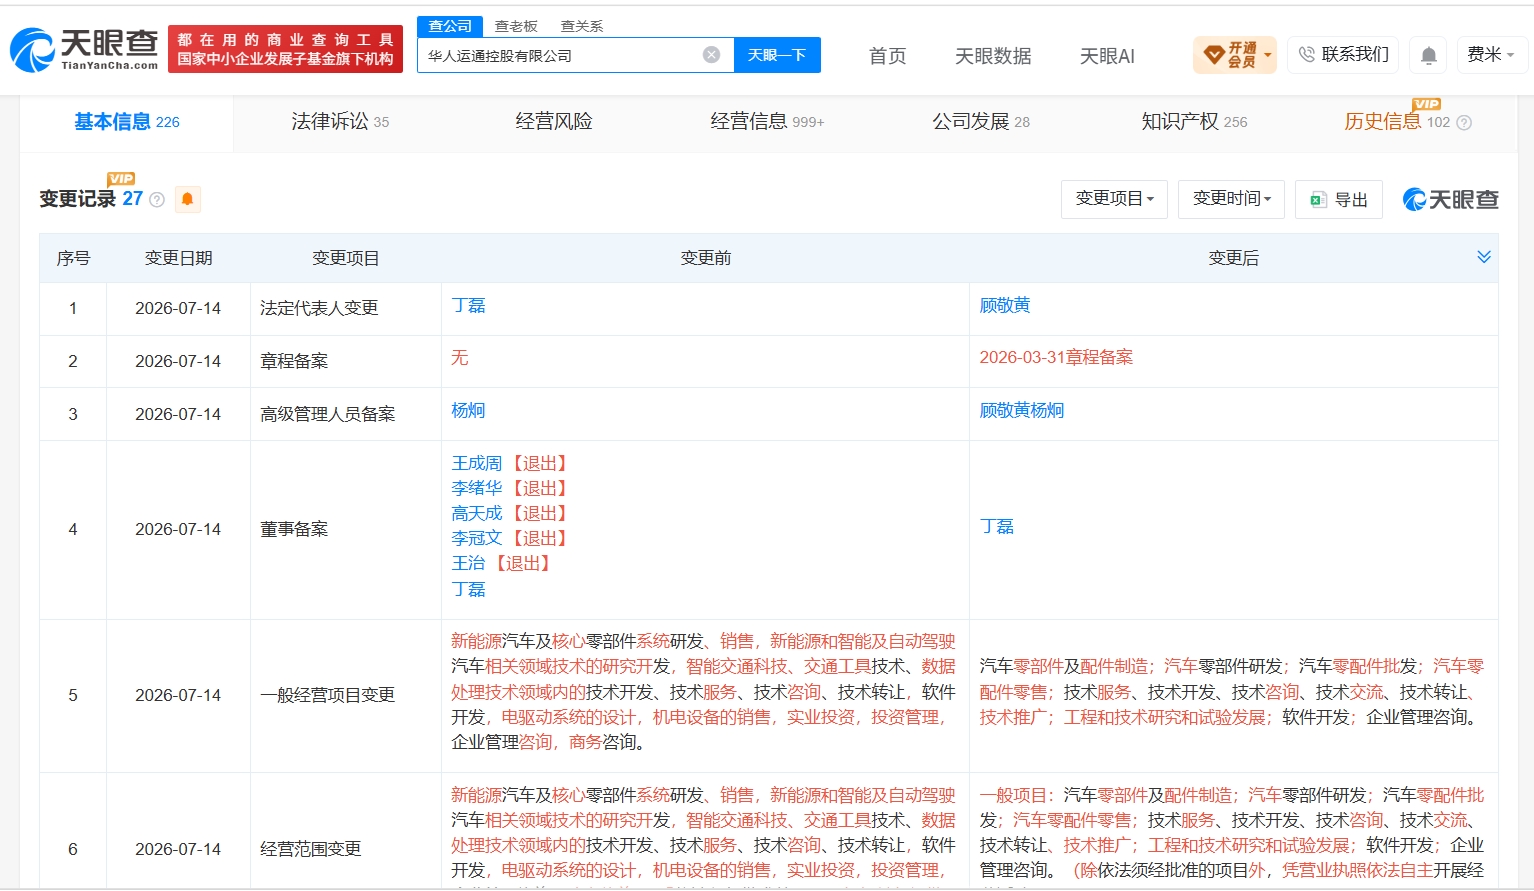Image resolution: width=1534 pixels, height=891 pixels.
Task: Click the company name search input field
Action: click(x=560, y=55)
